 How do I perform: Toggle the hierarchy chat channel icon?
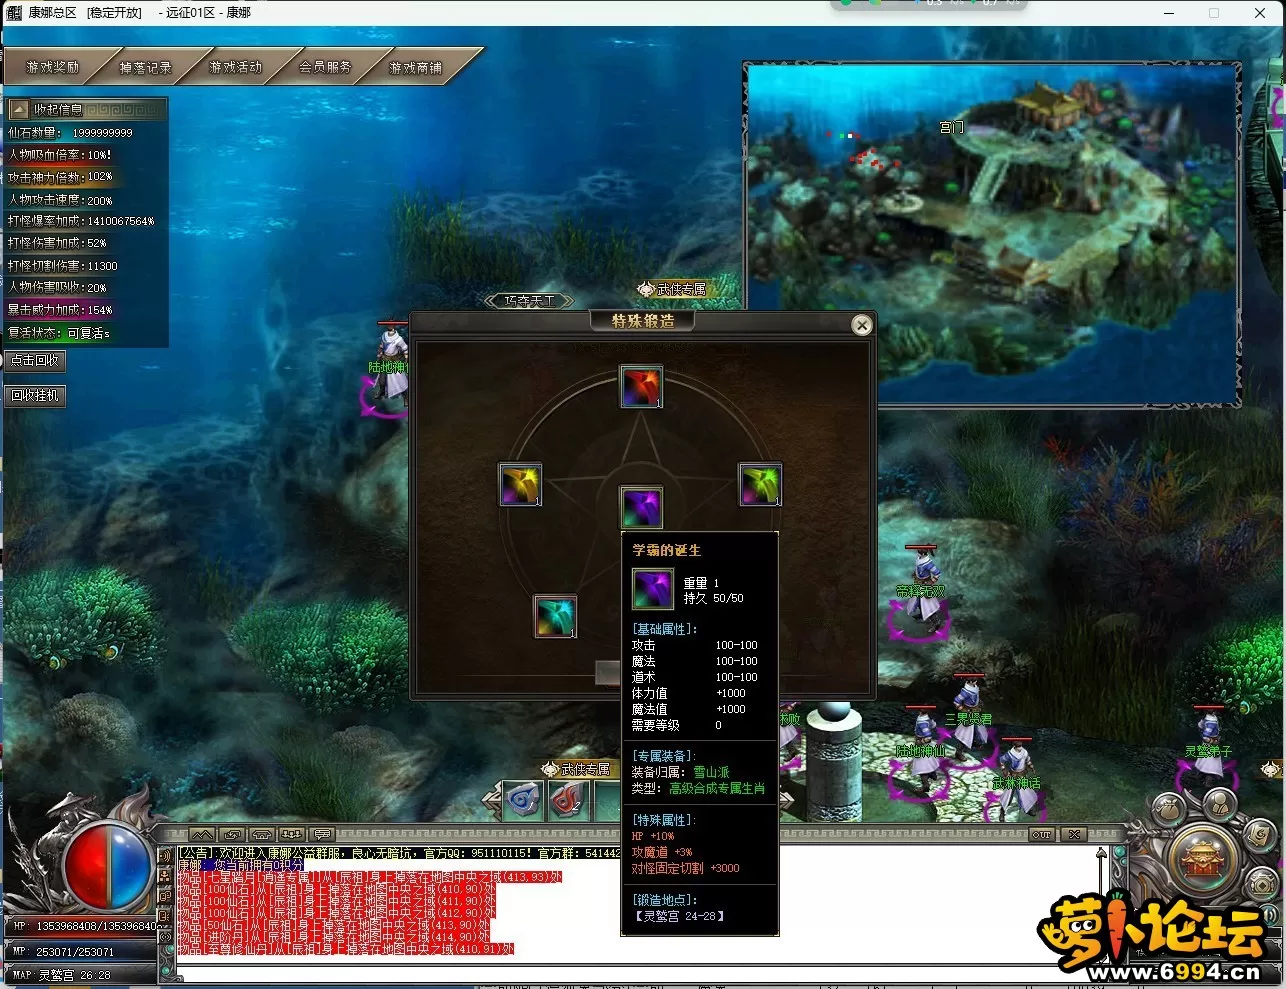click(x=165, y=875)
